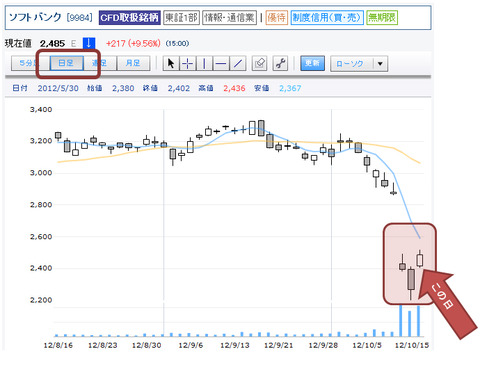Click the 2,200 price axis label
The image size is (480, 365).
[41, 300]
